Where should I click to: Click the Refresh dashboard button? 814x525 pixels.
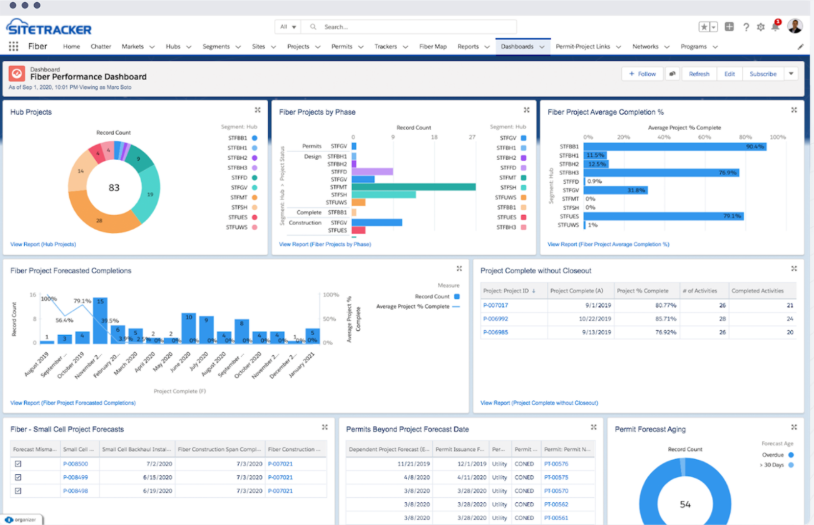(699, 74)
